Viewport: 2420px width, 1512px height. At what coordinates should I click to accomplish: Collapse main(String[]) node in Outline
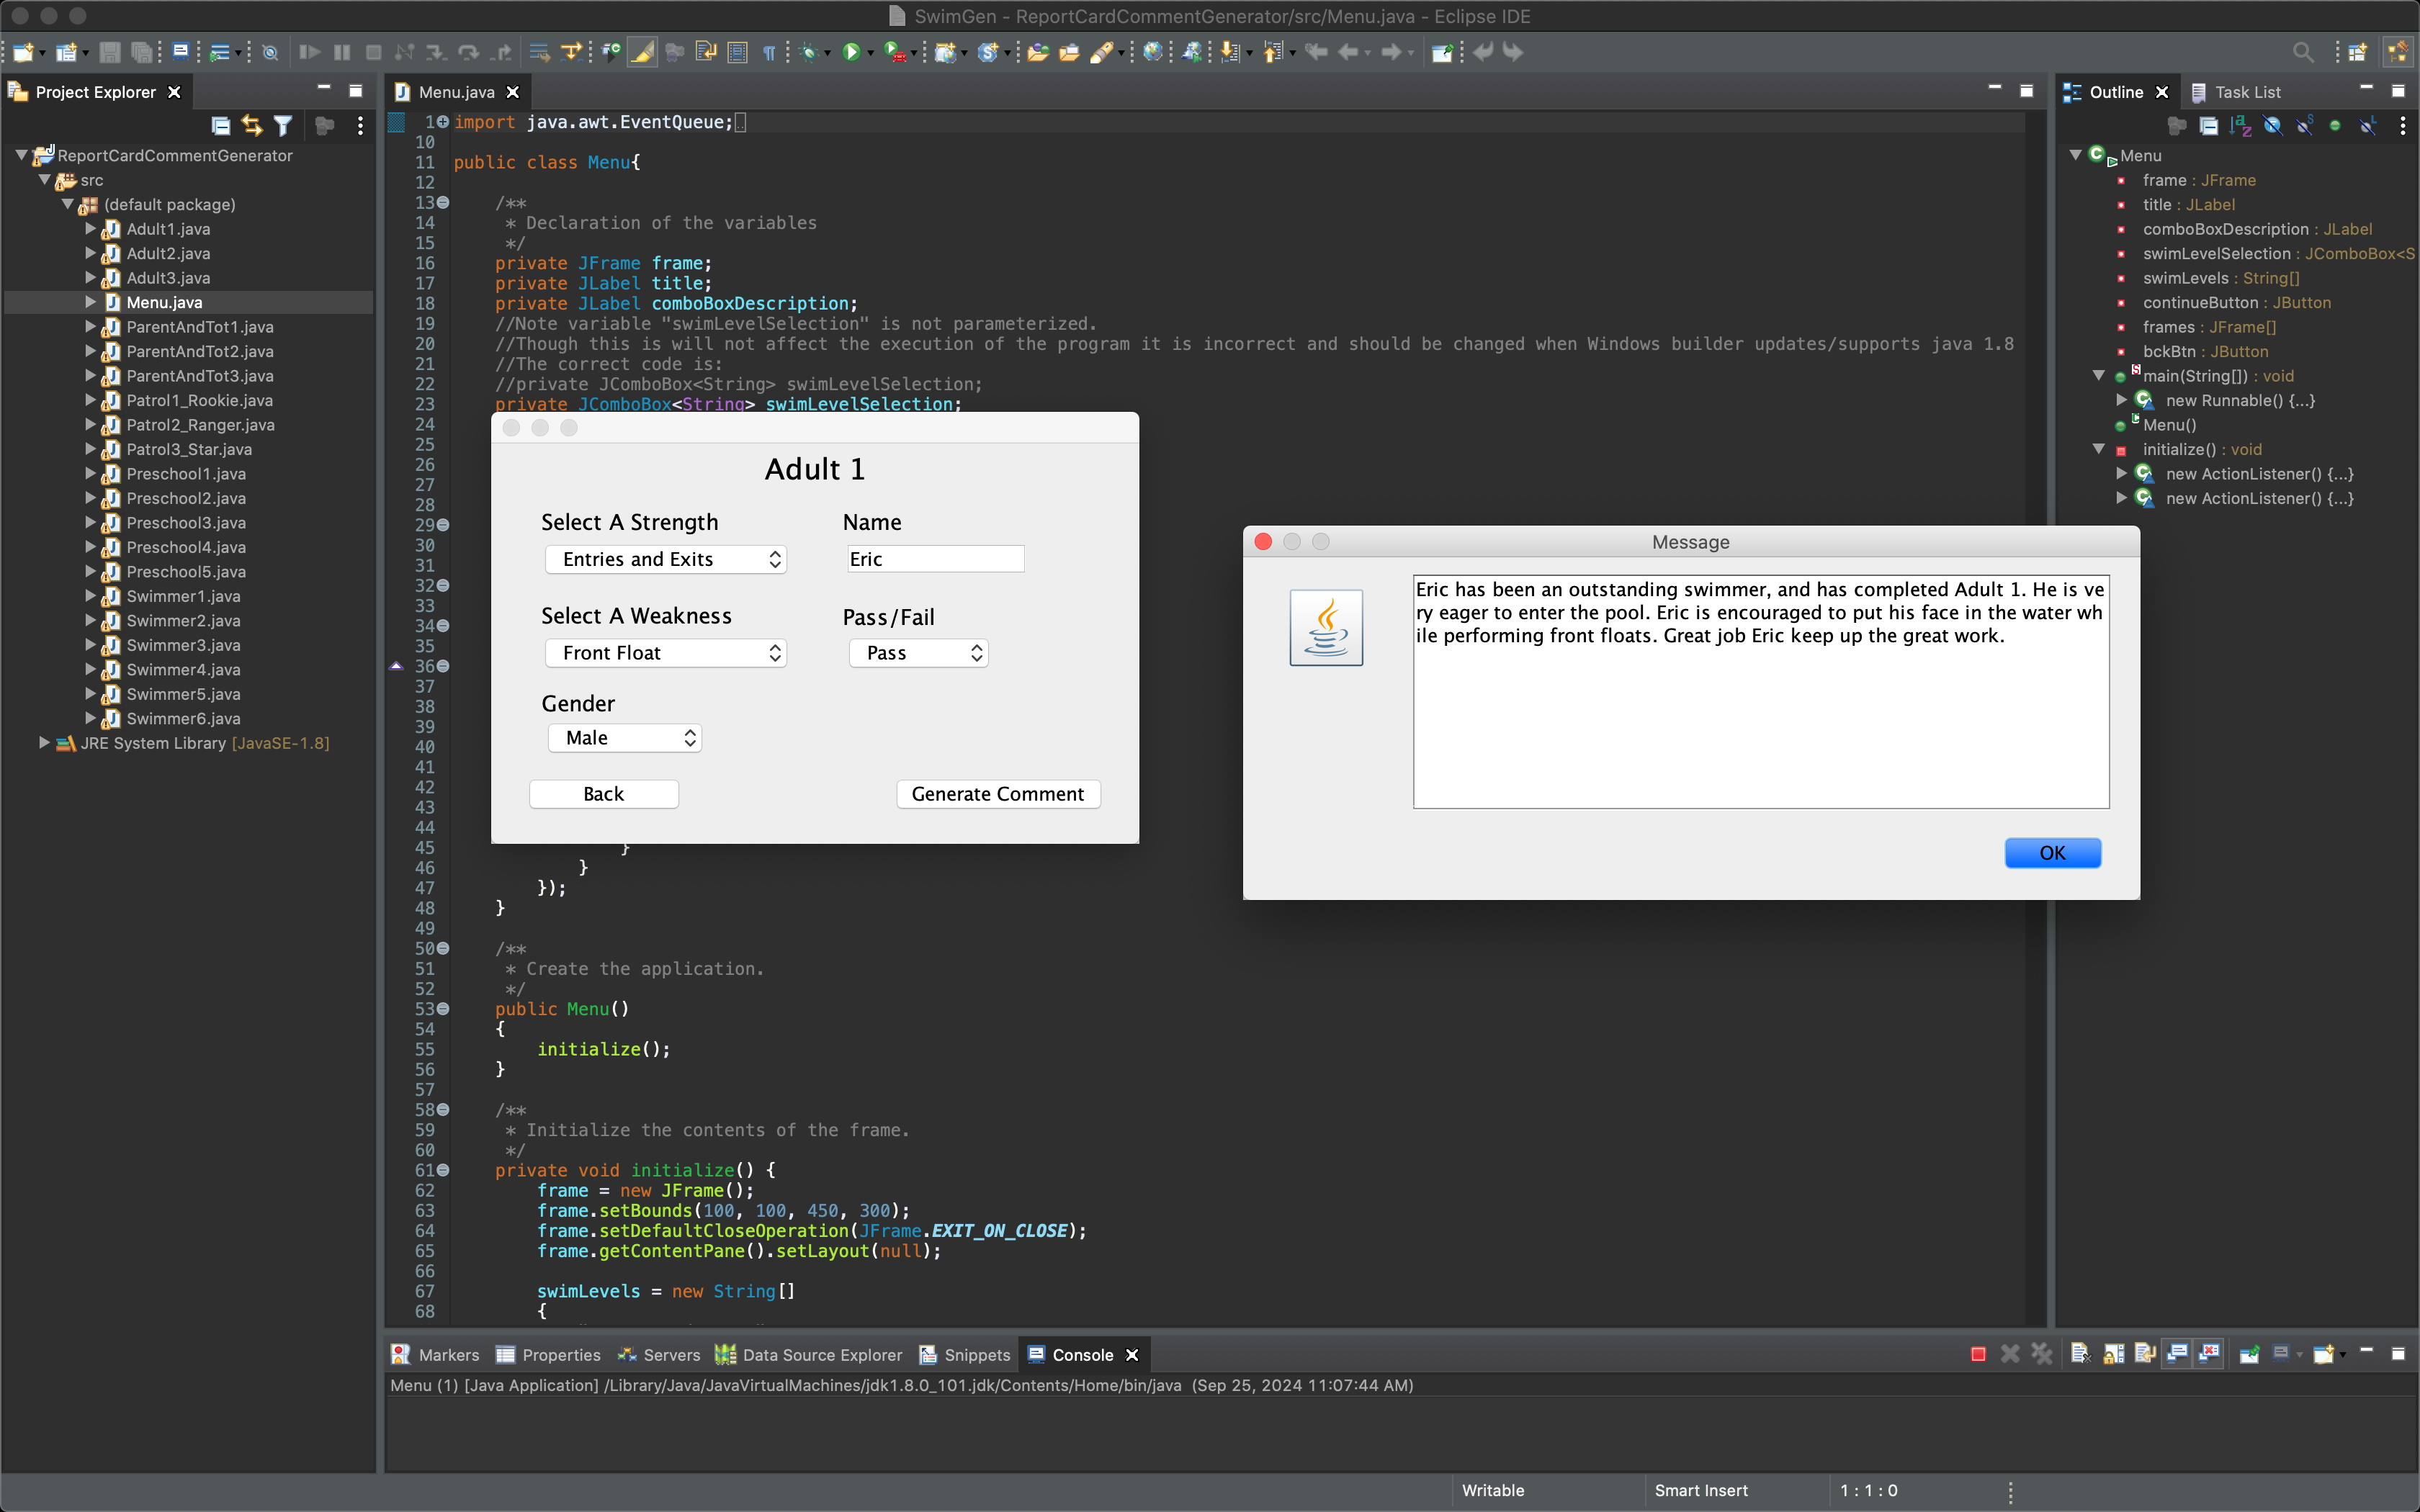point(2099,376)
